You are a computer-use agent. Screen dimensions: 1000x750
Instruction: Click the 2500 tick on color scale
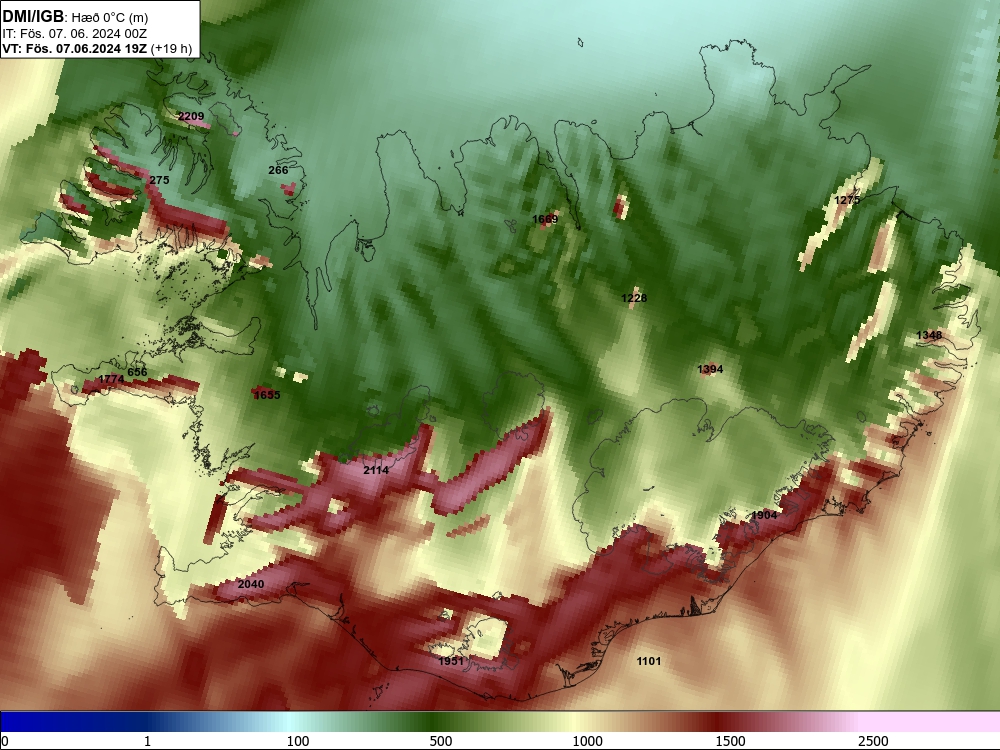click(873, 741)
